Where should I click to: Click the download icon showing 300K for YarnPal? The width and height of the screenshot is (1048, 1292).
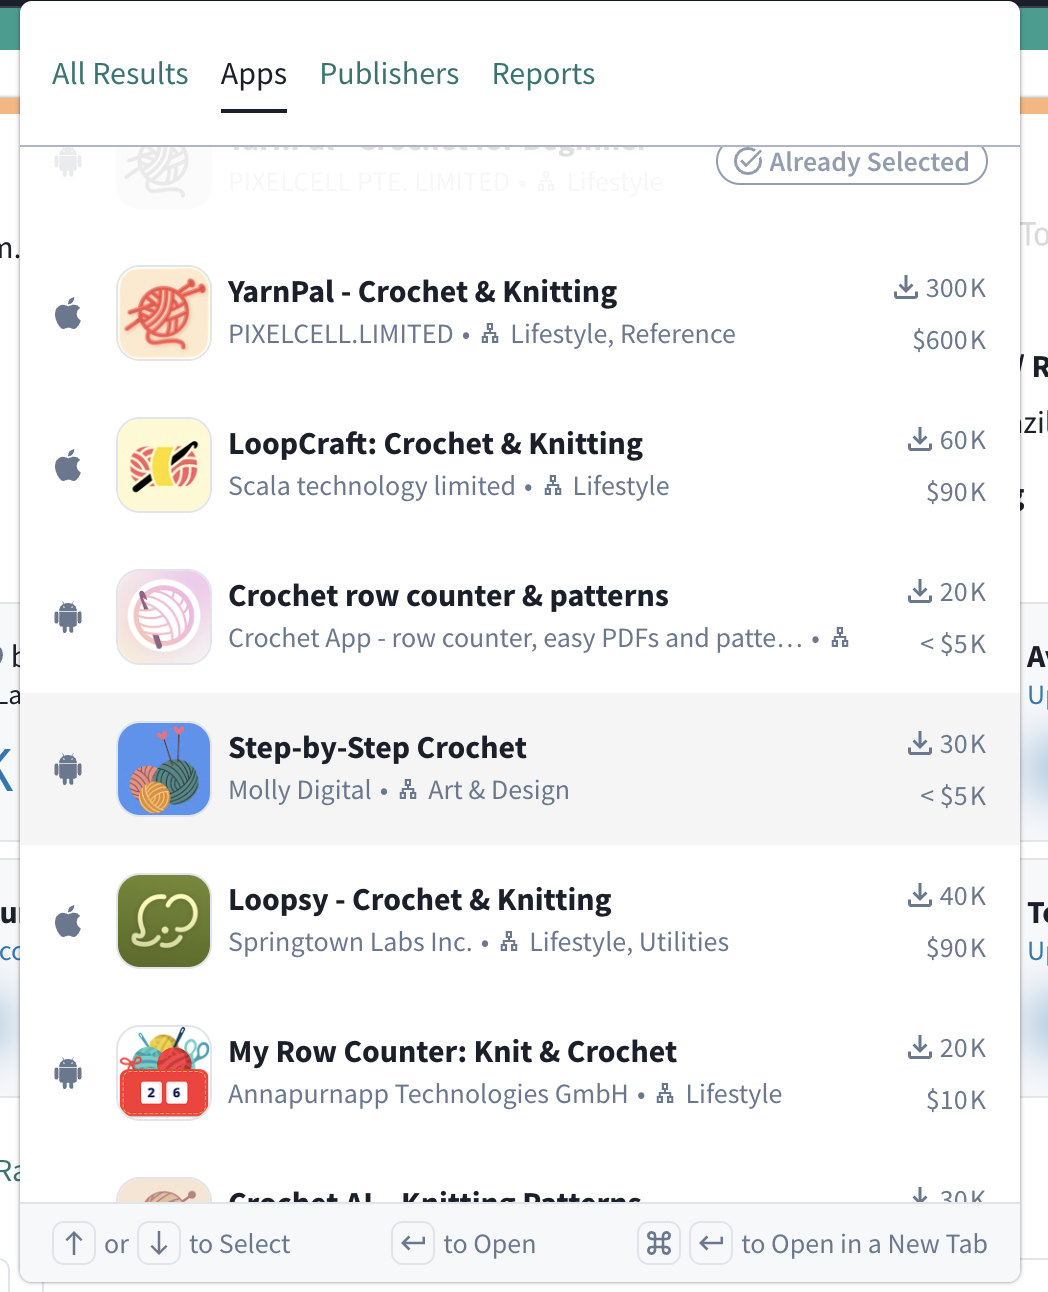pos(906,286)
